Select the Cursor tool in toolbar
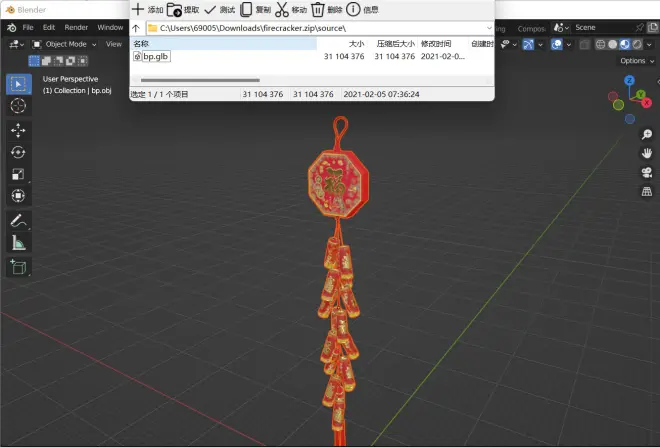Viewport: 660px width, 447px height. pyautogui.click(x=18, y=106)
